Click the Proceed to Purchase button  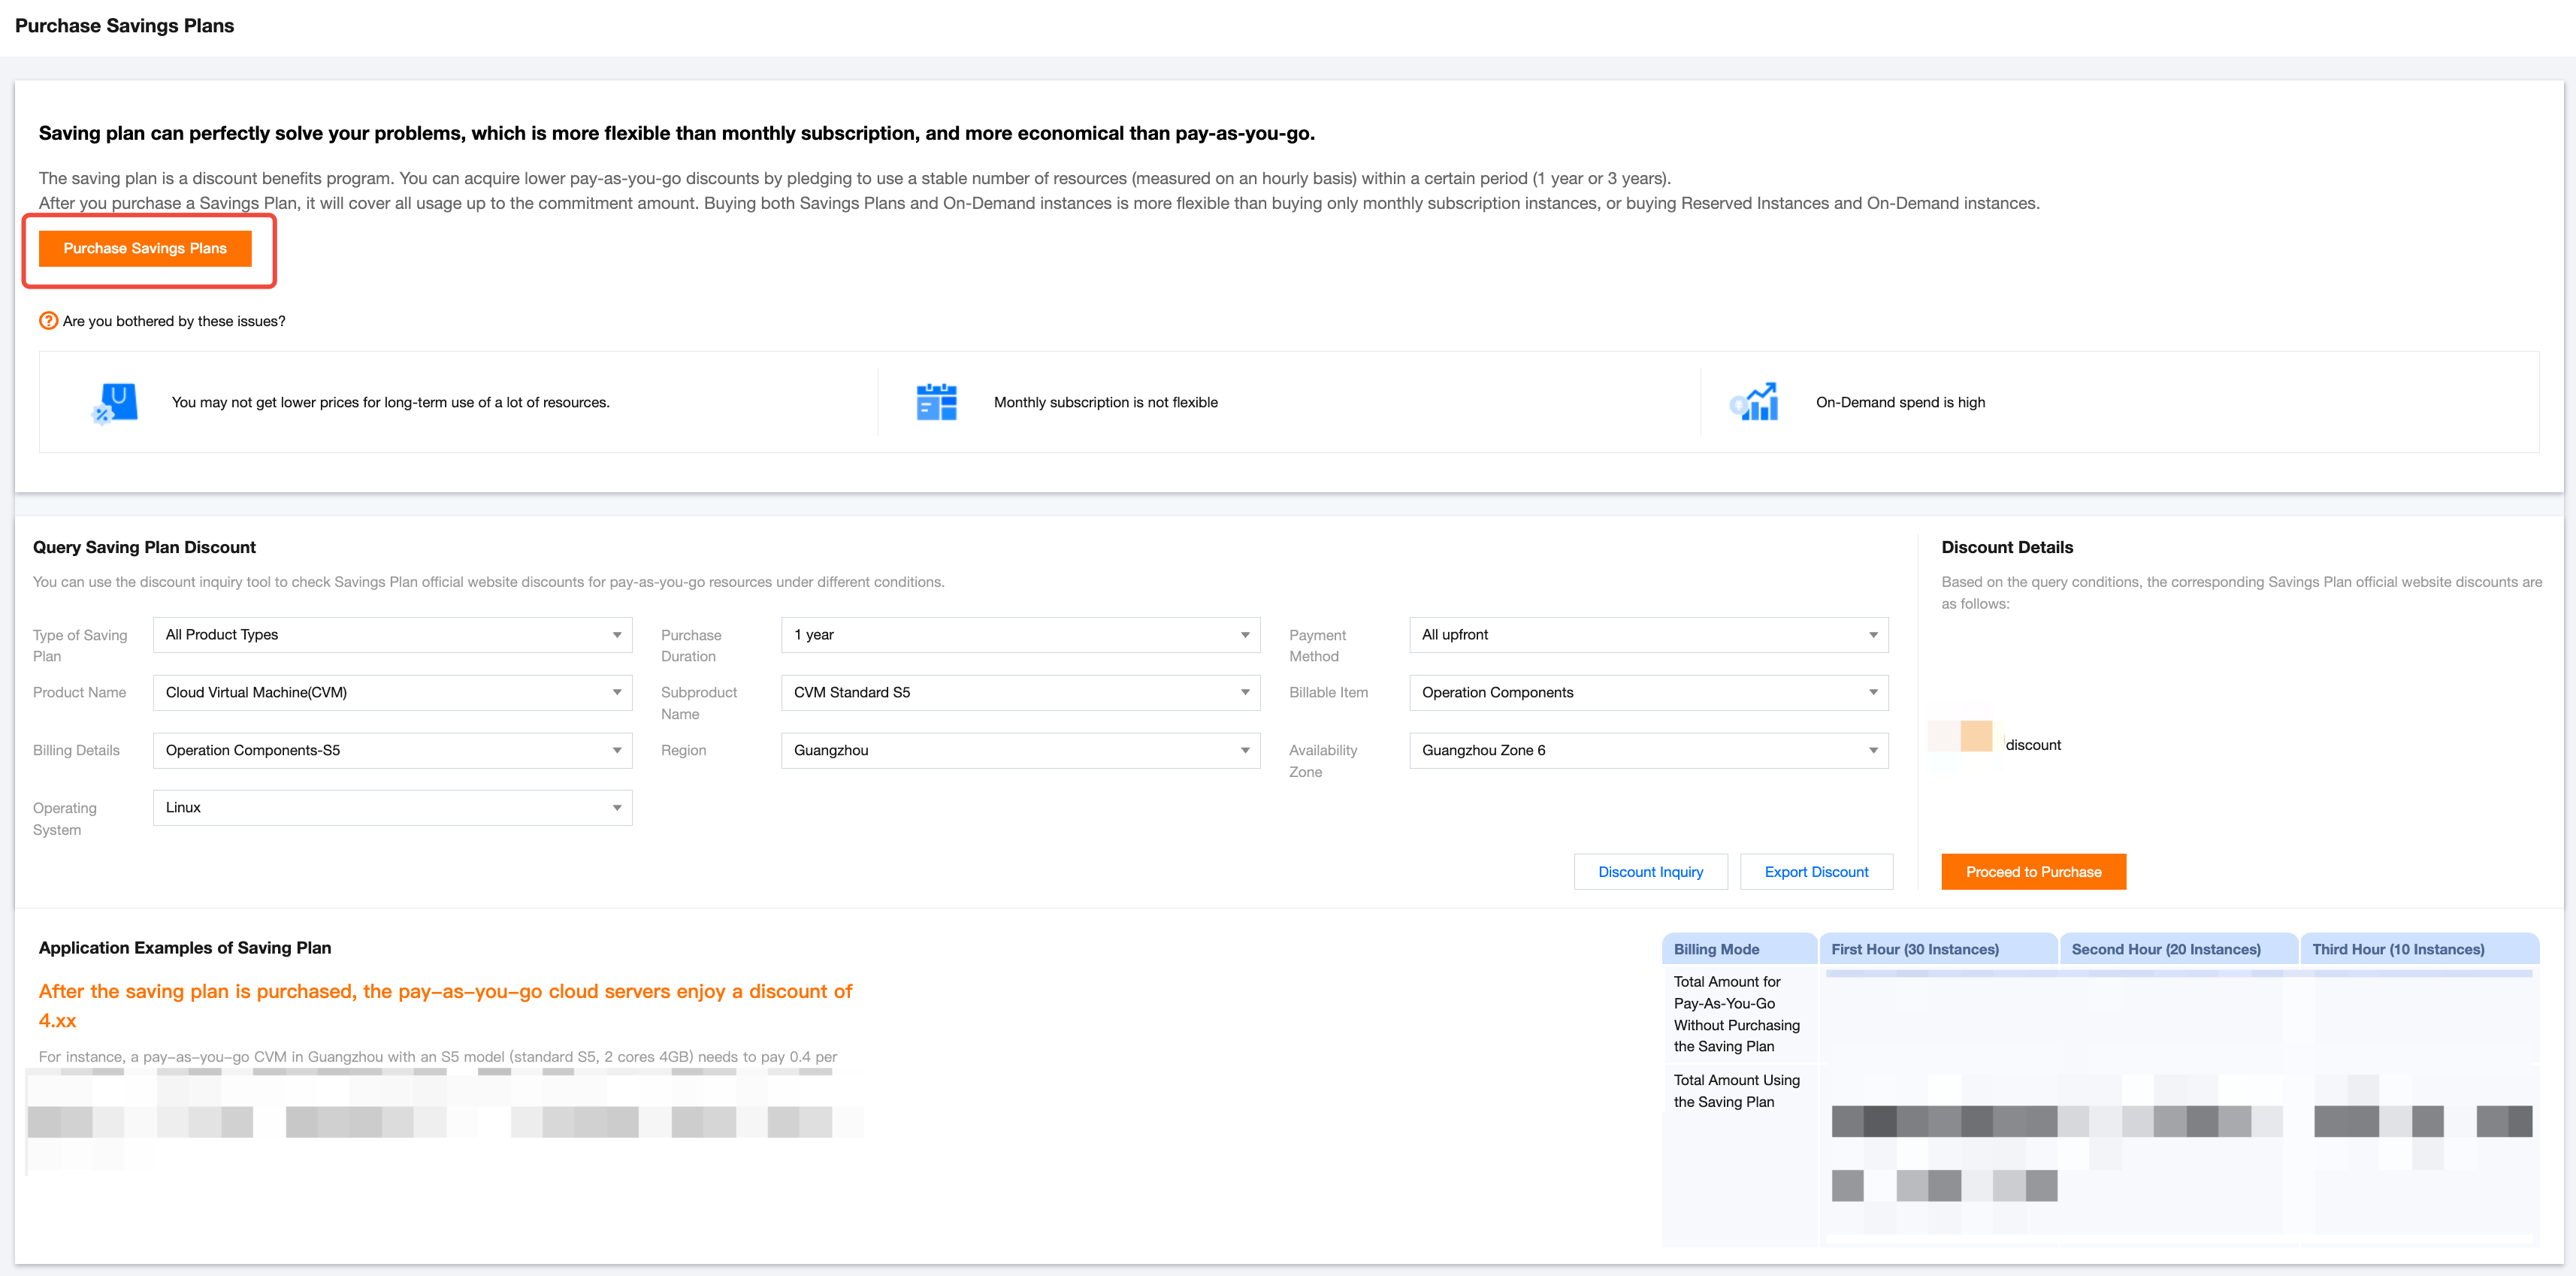pyautogui.click(x=2033, y=872)
